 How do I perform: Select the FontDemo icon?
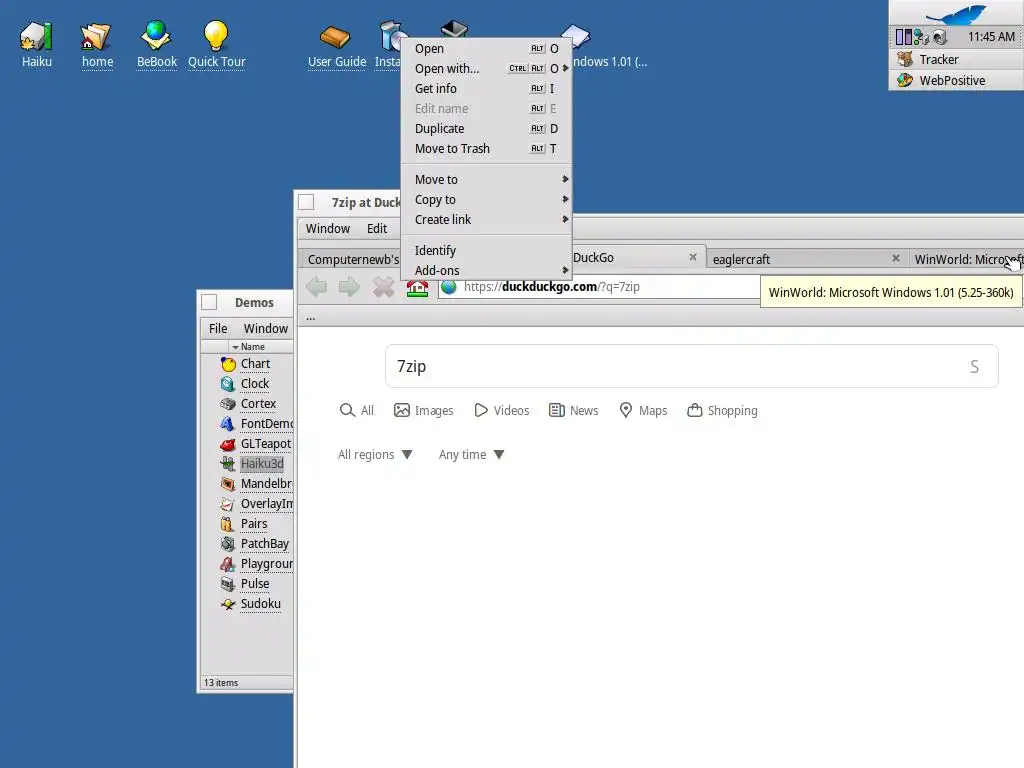click(228, 424)
